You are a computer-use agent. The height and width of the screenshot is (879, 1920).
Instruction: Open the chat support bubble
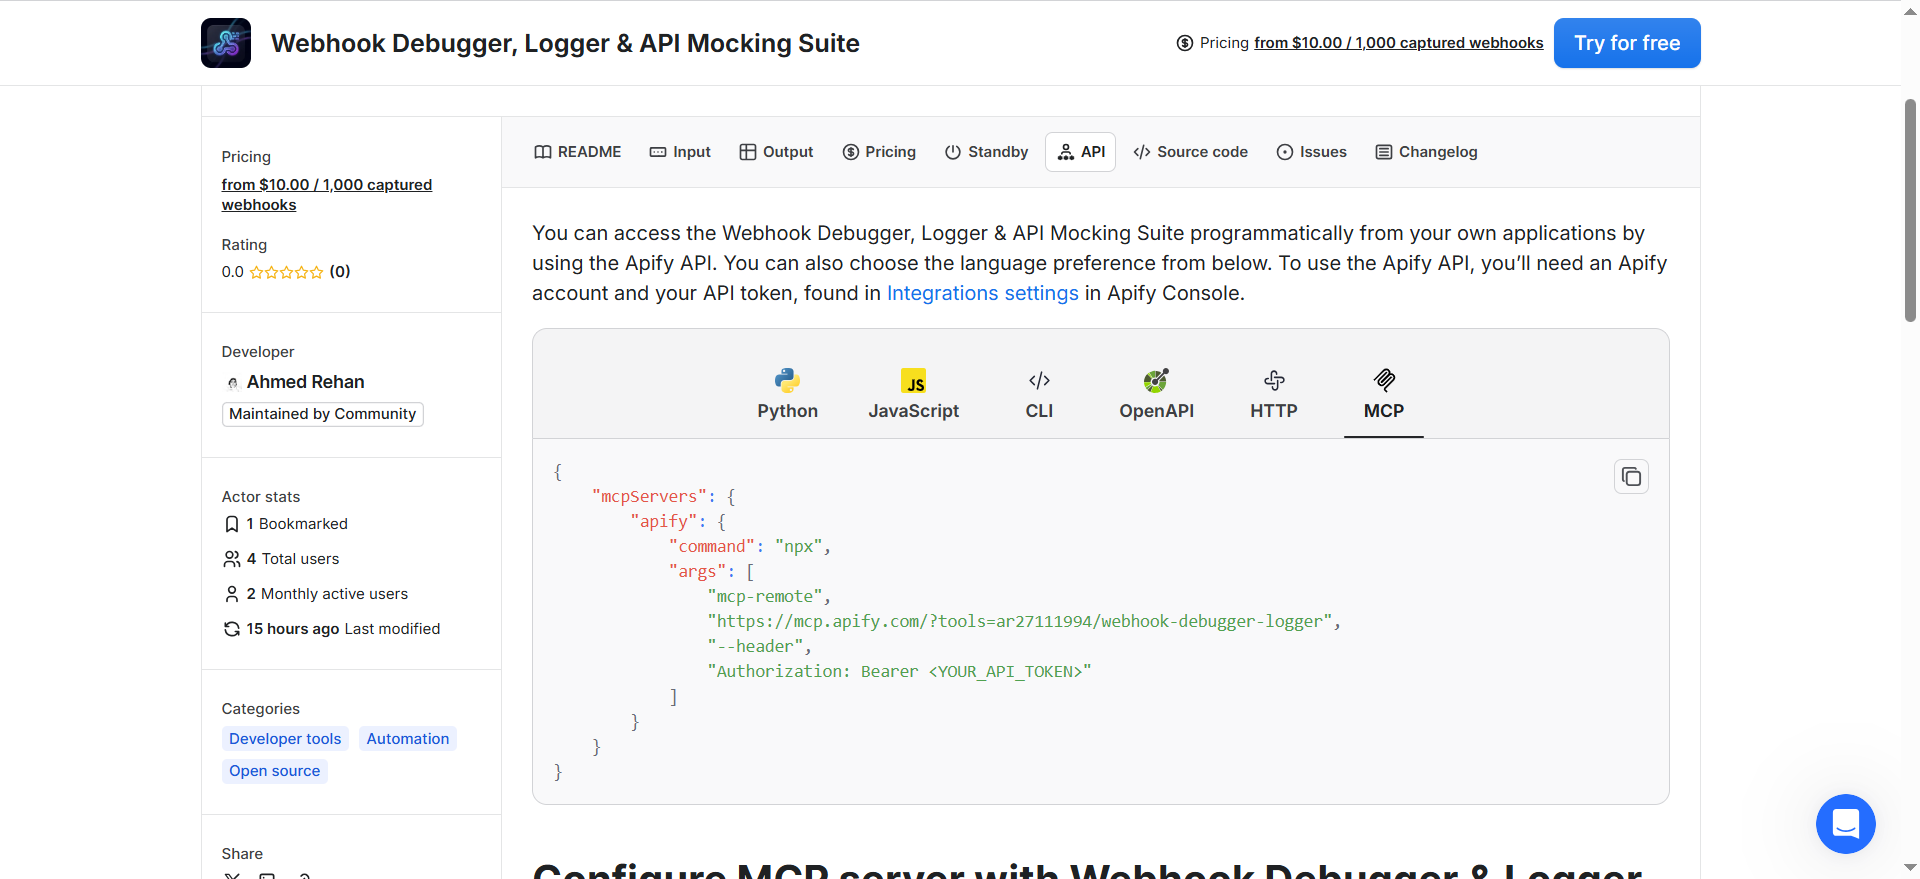coord(1845,824)
